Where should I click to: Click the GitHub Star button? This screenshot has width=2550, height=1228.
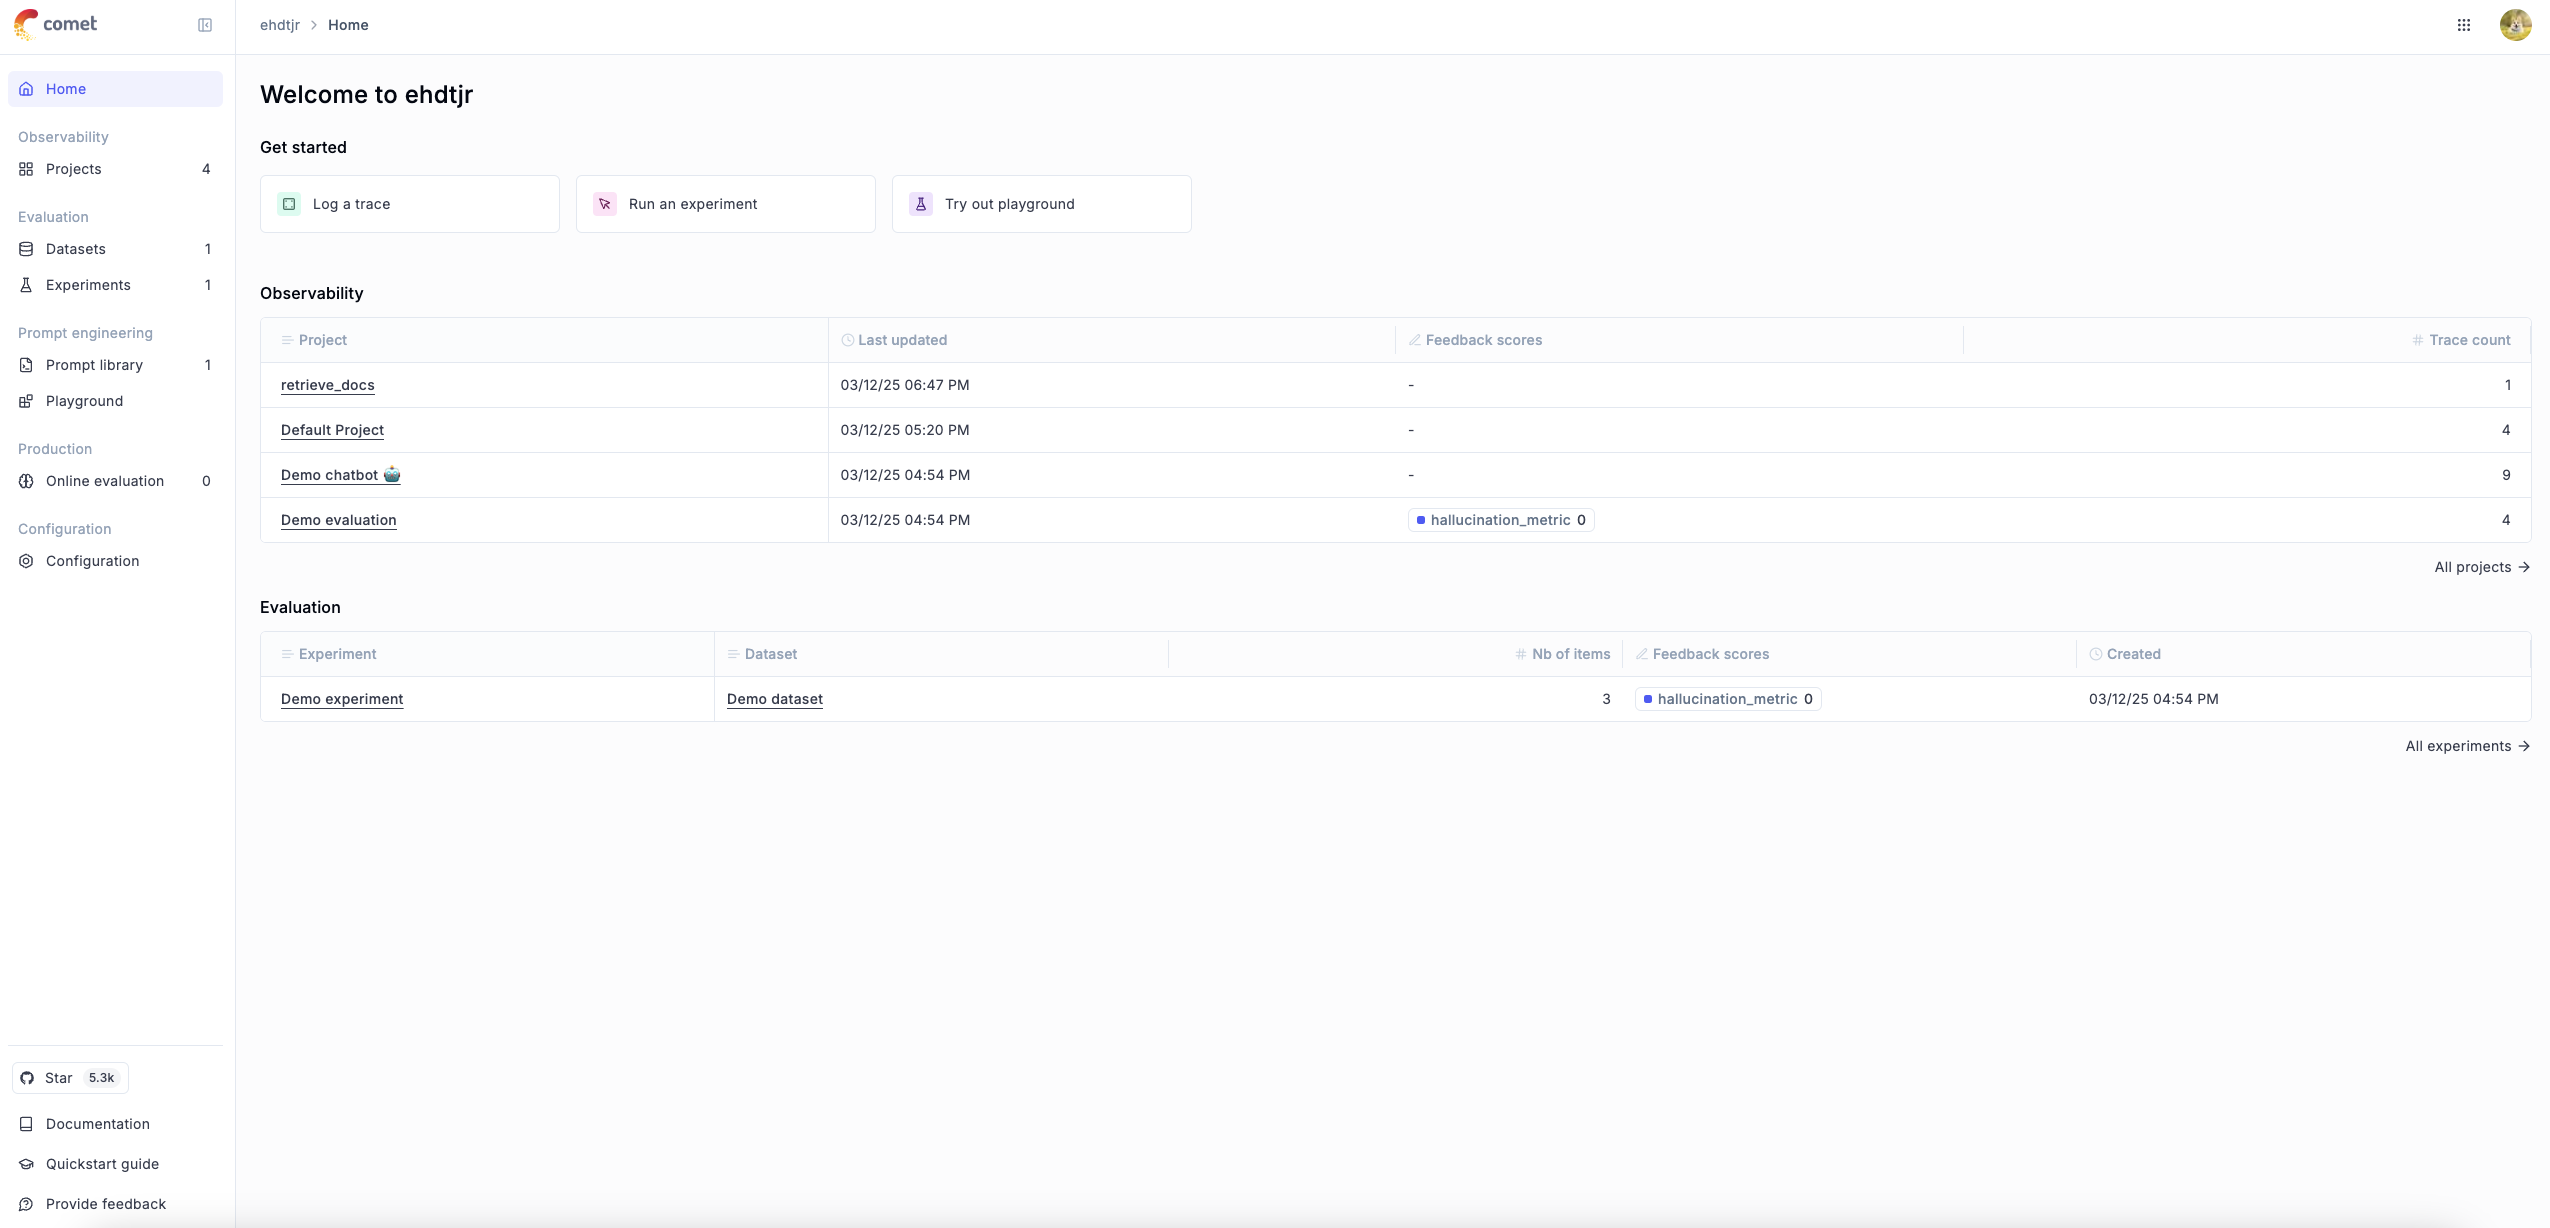point(70,1078)
